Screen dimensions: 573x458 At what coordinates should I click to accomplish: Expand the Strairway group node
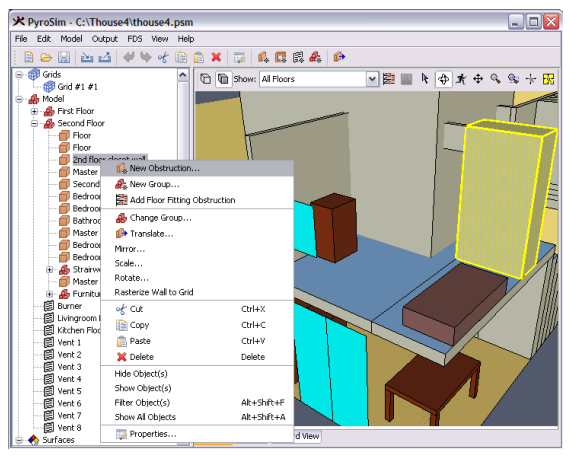click(50, 270)
